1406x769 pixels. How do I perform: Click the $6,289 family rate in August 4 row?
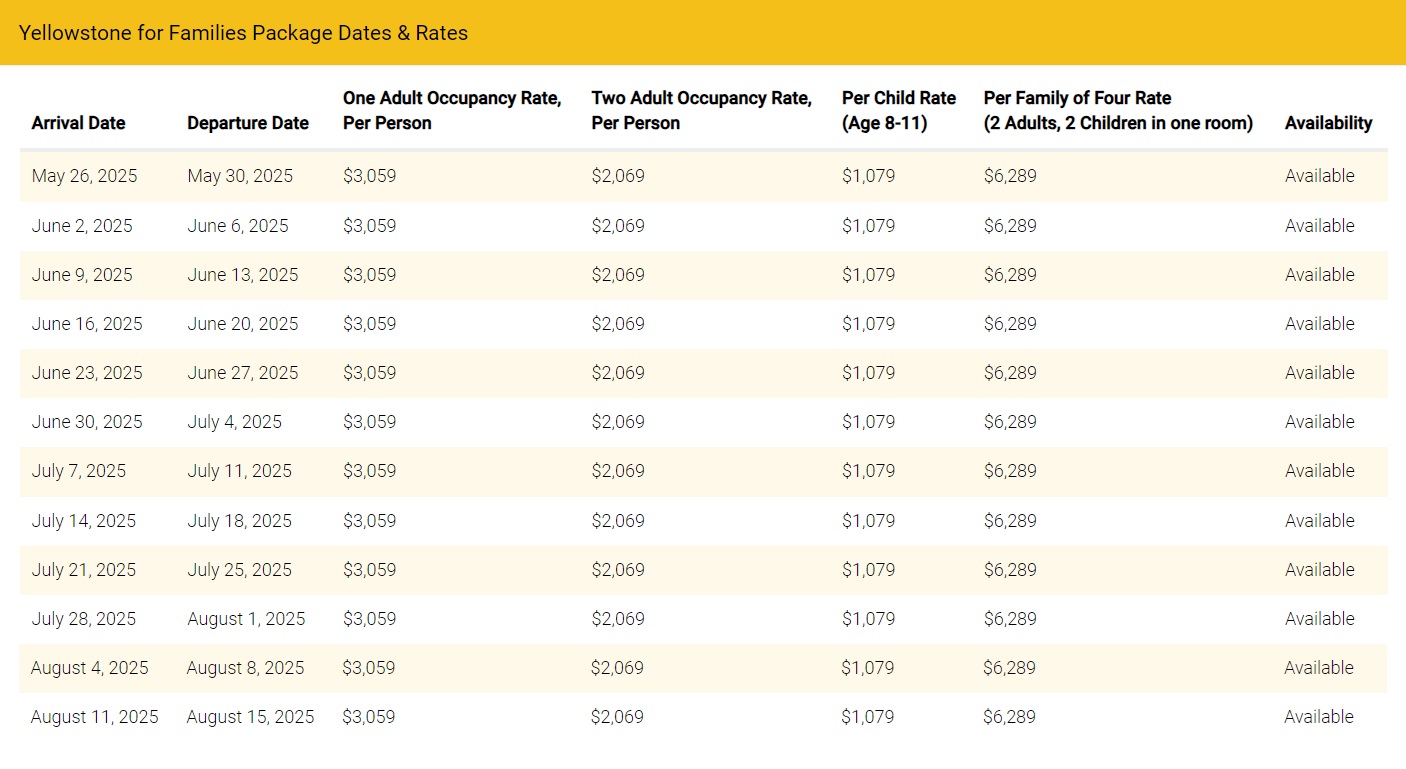tap(1010, 668)
